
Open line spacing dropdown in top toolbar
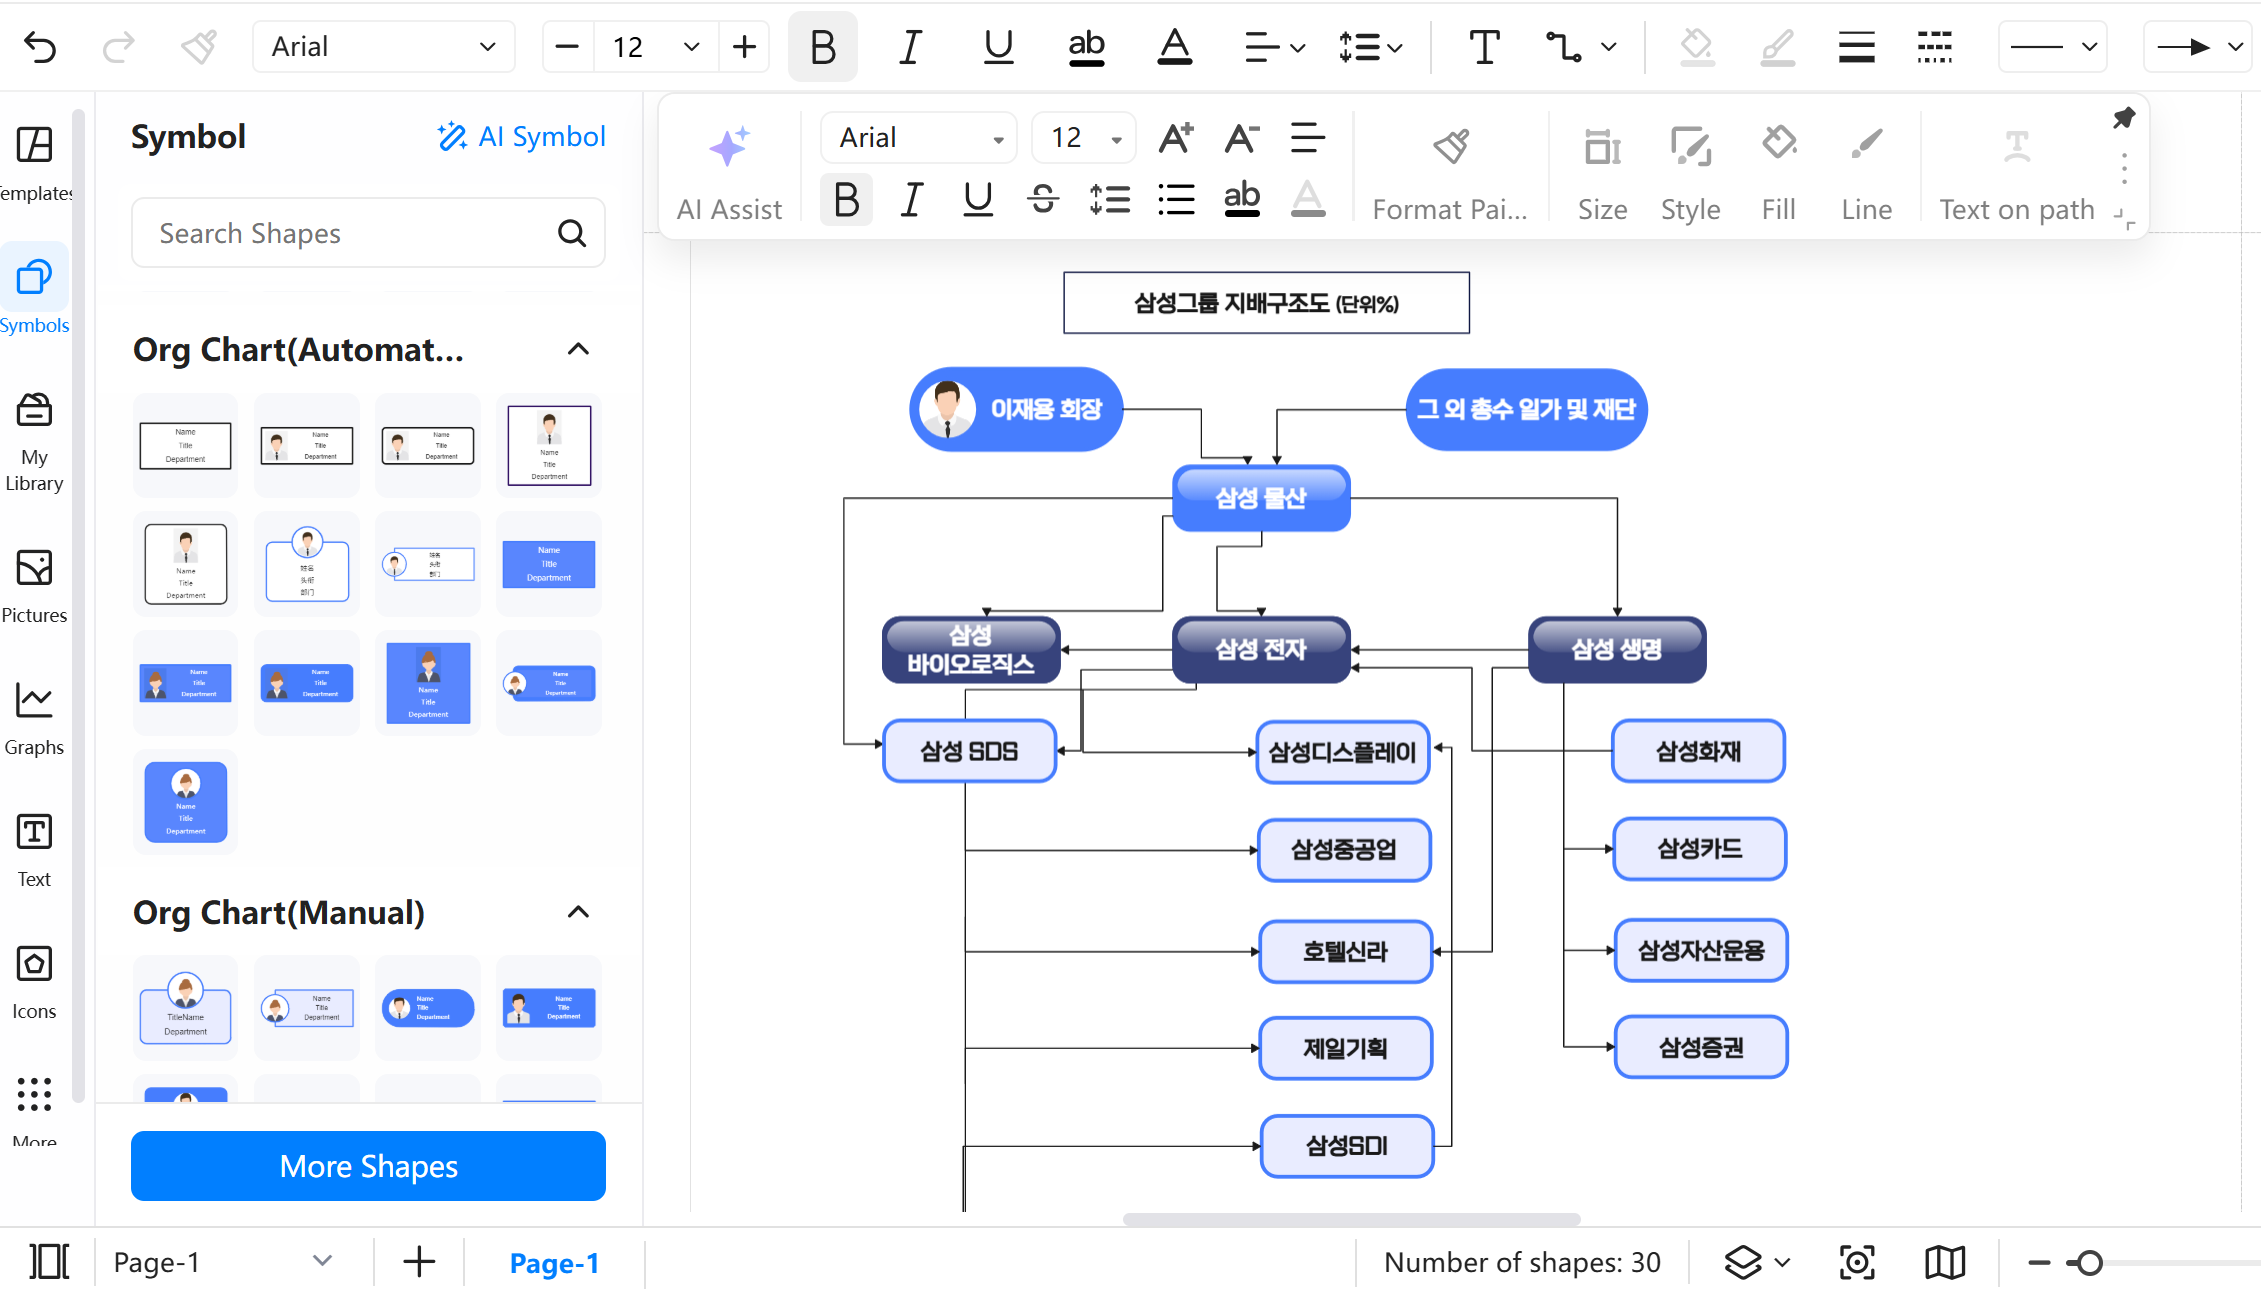(x=1370, y=47)
